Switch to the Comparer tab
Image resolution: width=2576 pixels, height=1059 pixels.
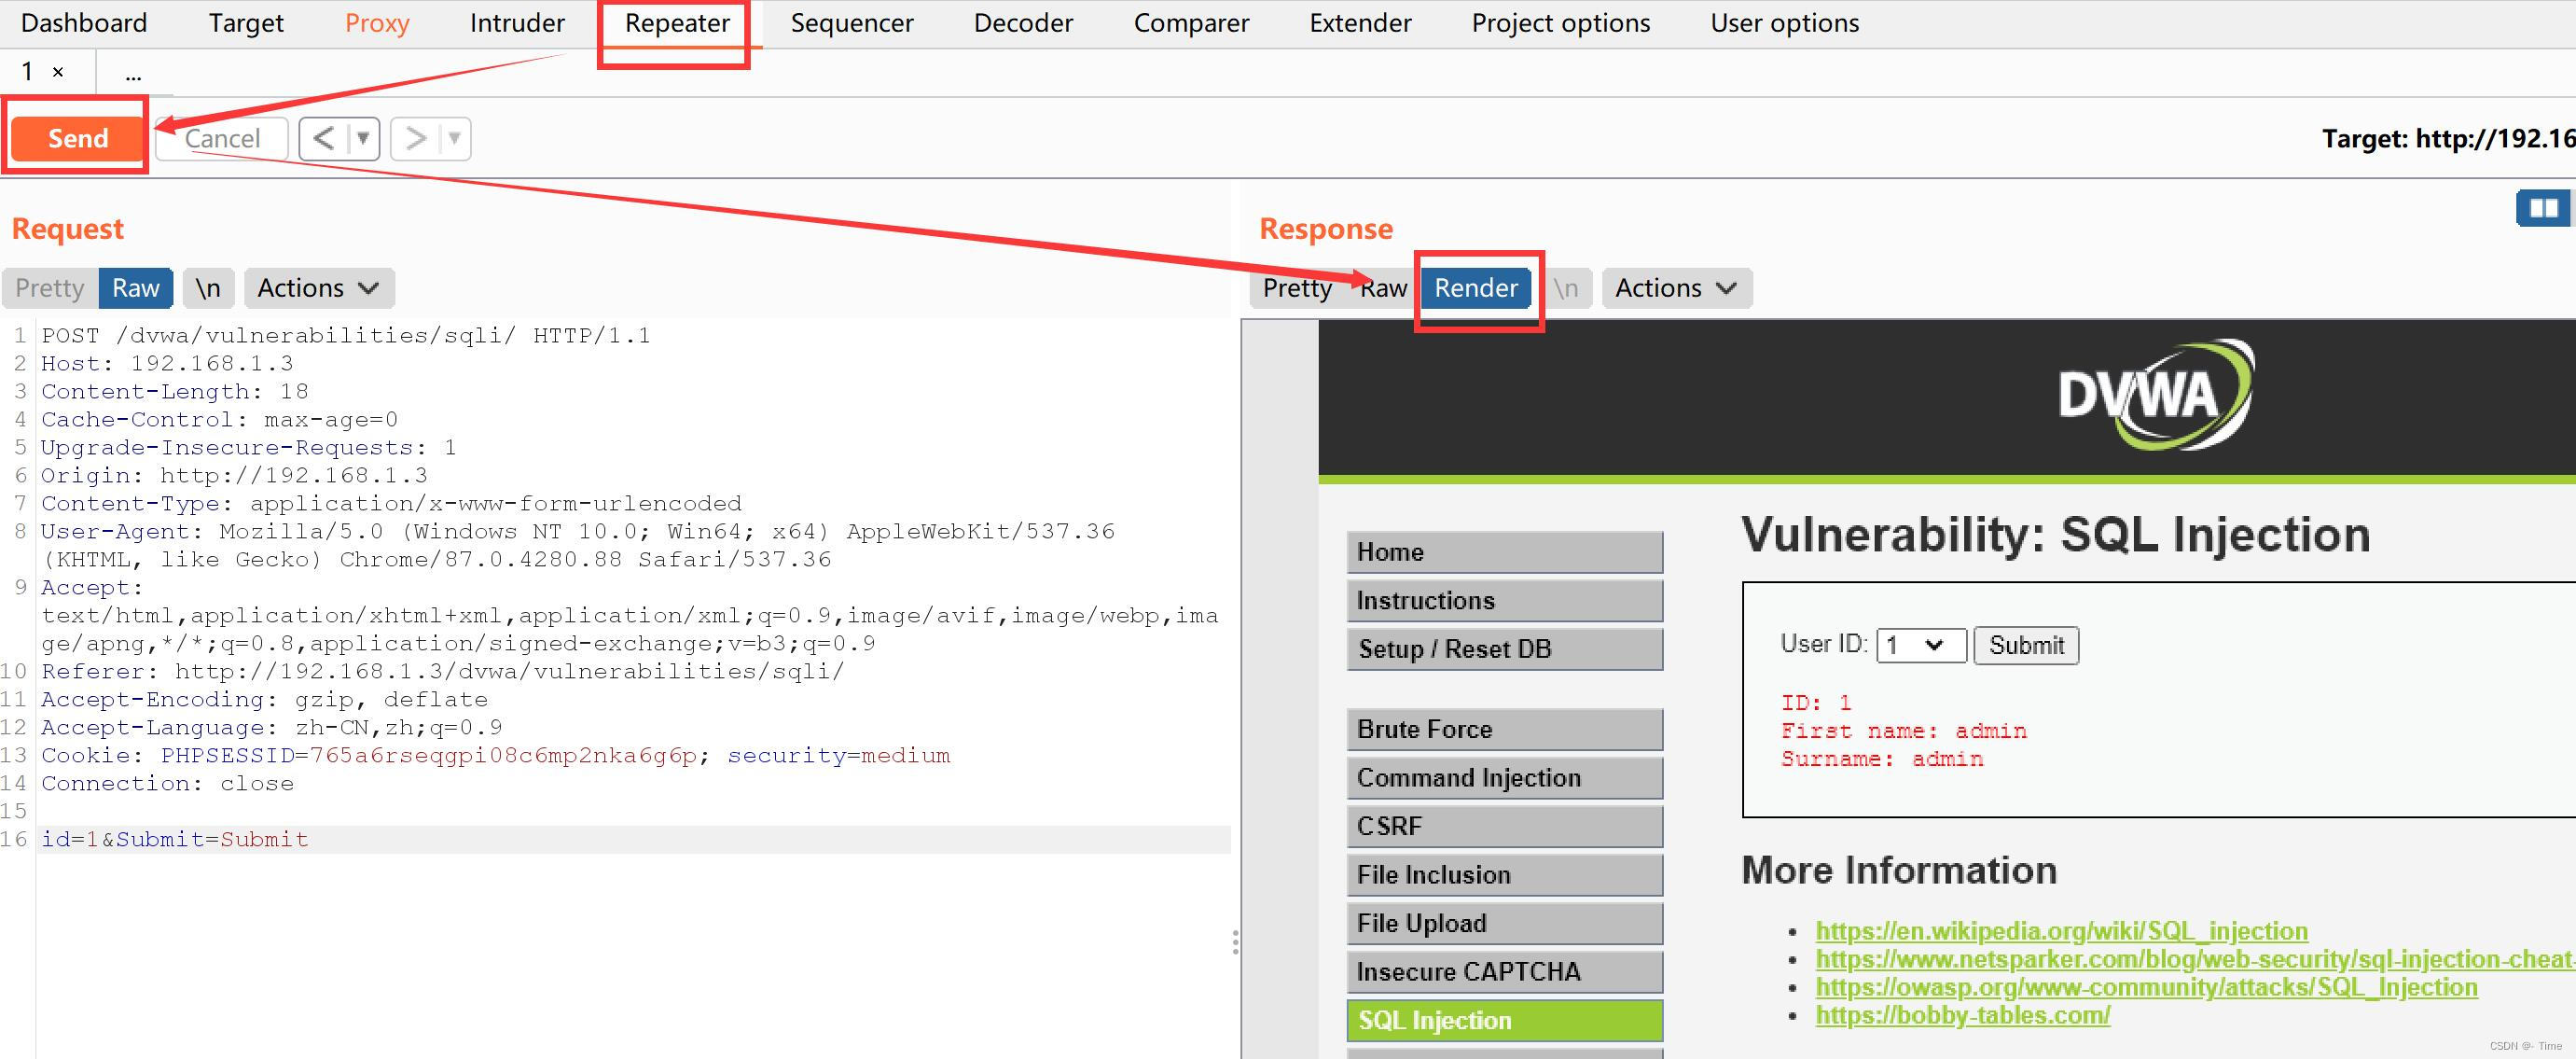[1191, 23]
